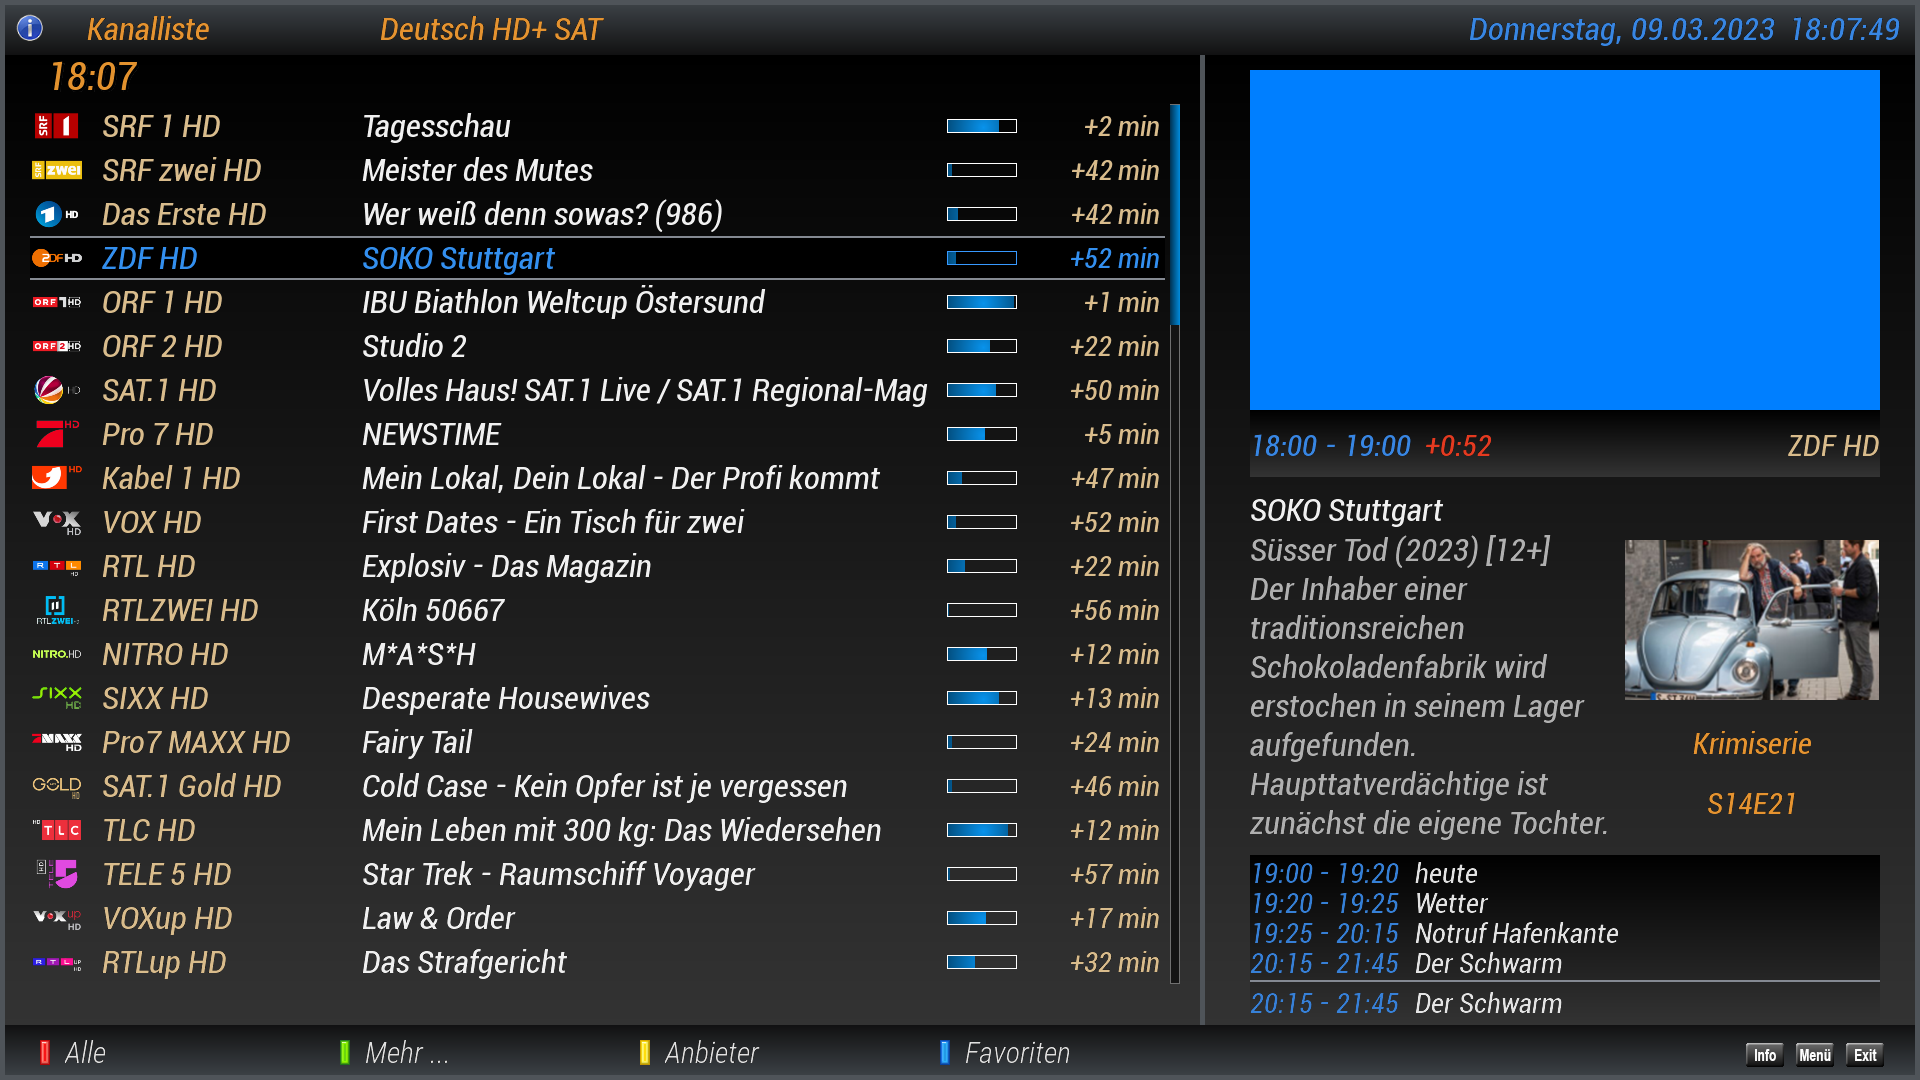Click the ZDF HD channel logo
Viewport: 1920px width, 1080px height.
tap(56, 258)
